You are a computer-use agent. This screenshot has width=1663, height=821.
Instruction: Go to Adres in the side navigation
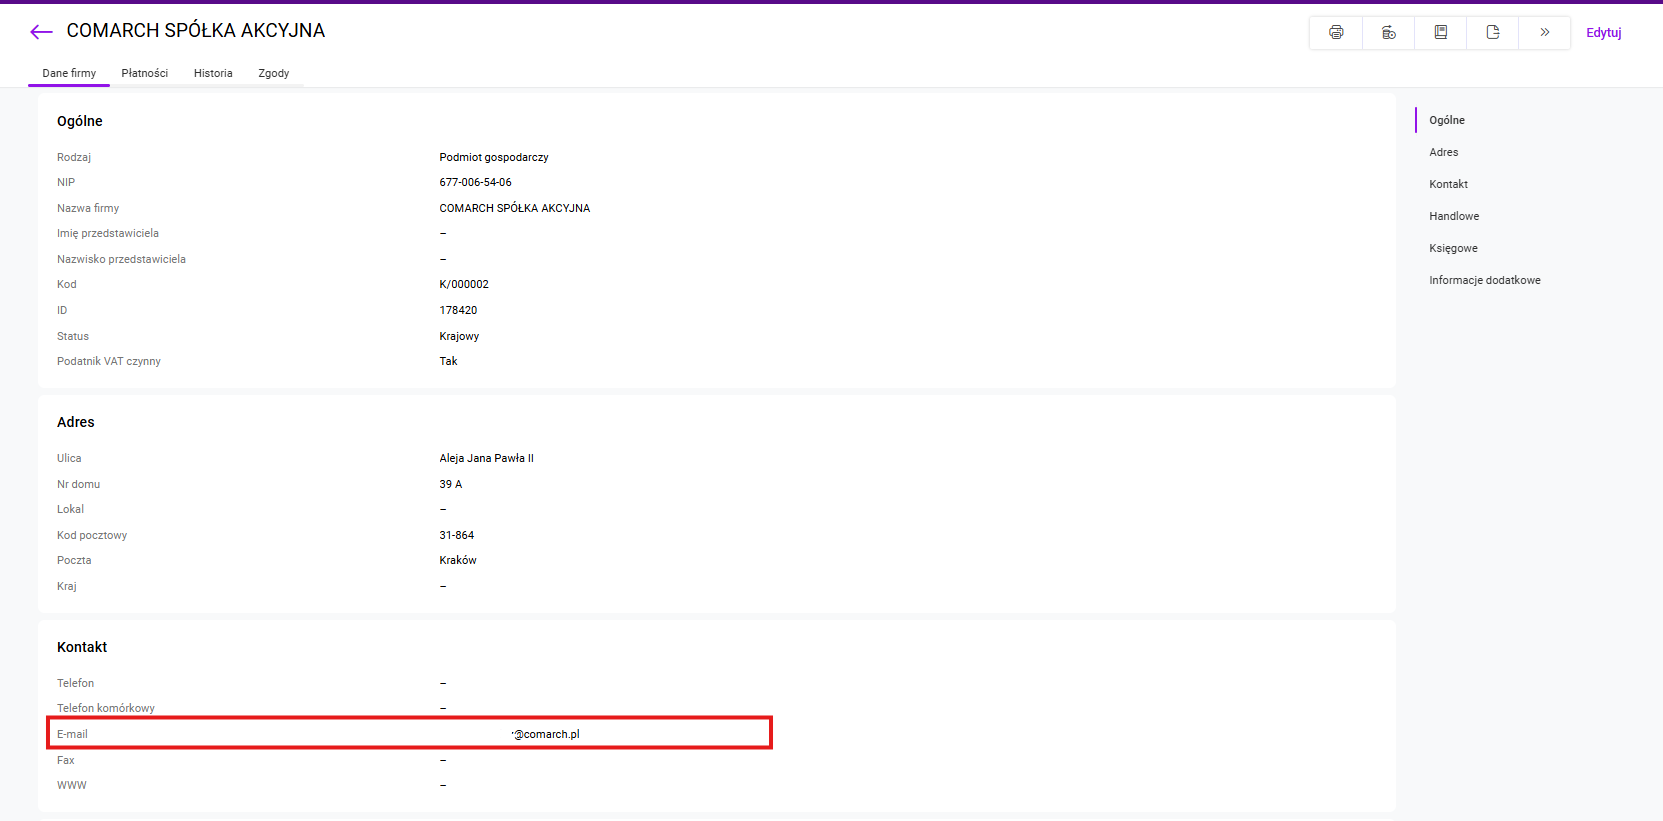coord(1443,152)
